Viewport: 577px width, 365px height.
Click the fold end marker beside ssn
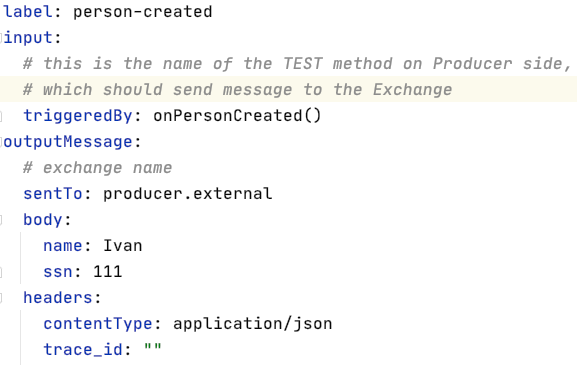pos(1,272)
